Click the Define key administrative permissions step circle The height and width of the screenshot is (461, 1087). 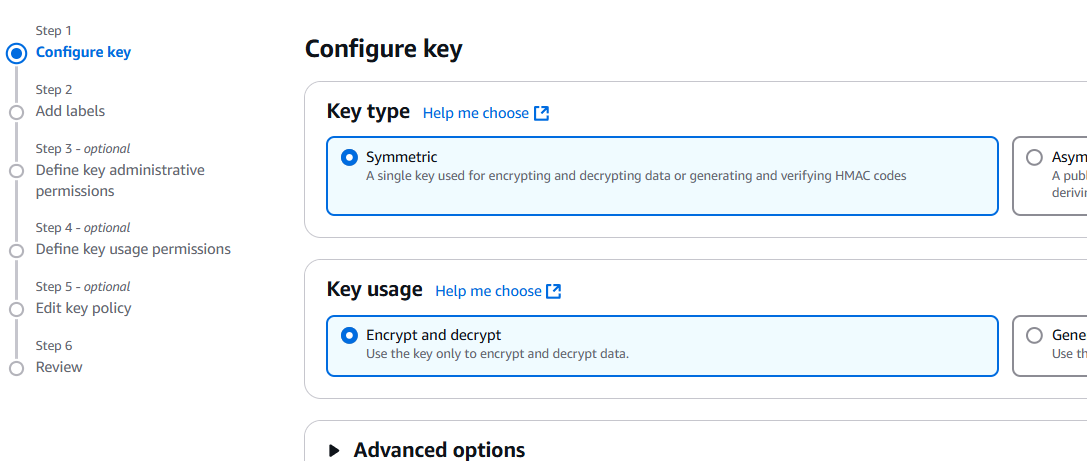[16, 171]
